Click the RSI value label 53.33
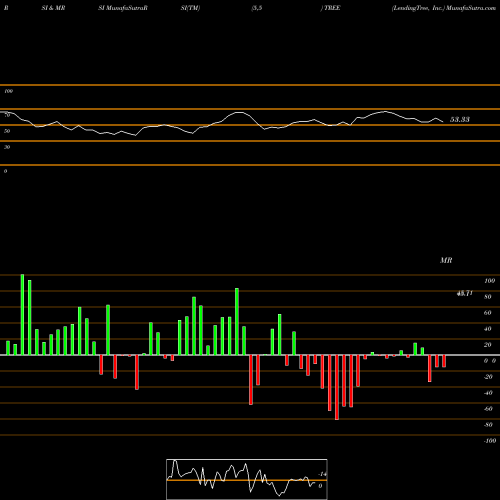Image resolution: width=500 pixels, height=500 pixels. tap(460, 119)
